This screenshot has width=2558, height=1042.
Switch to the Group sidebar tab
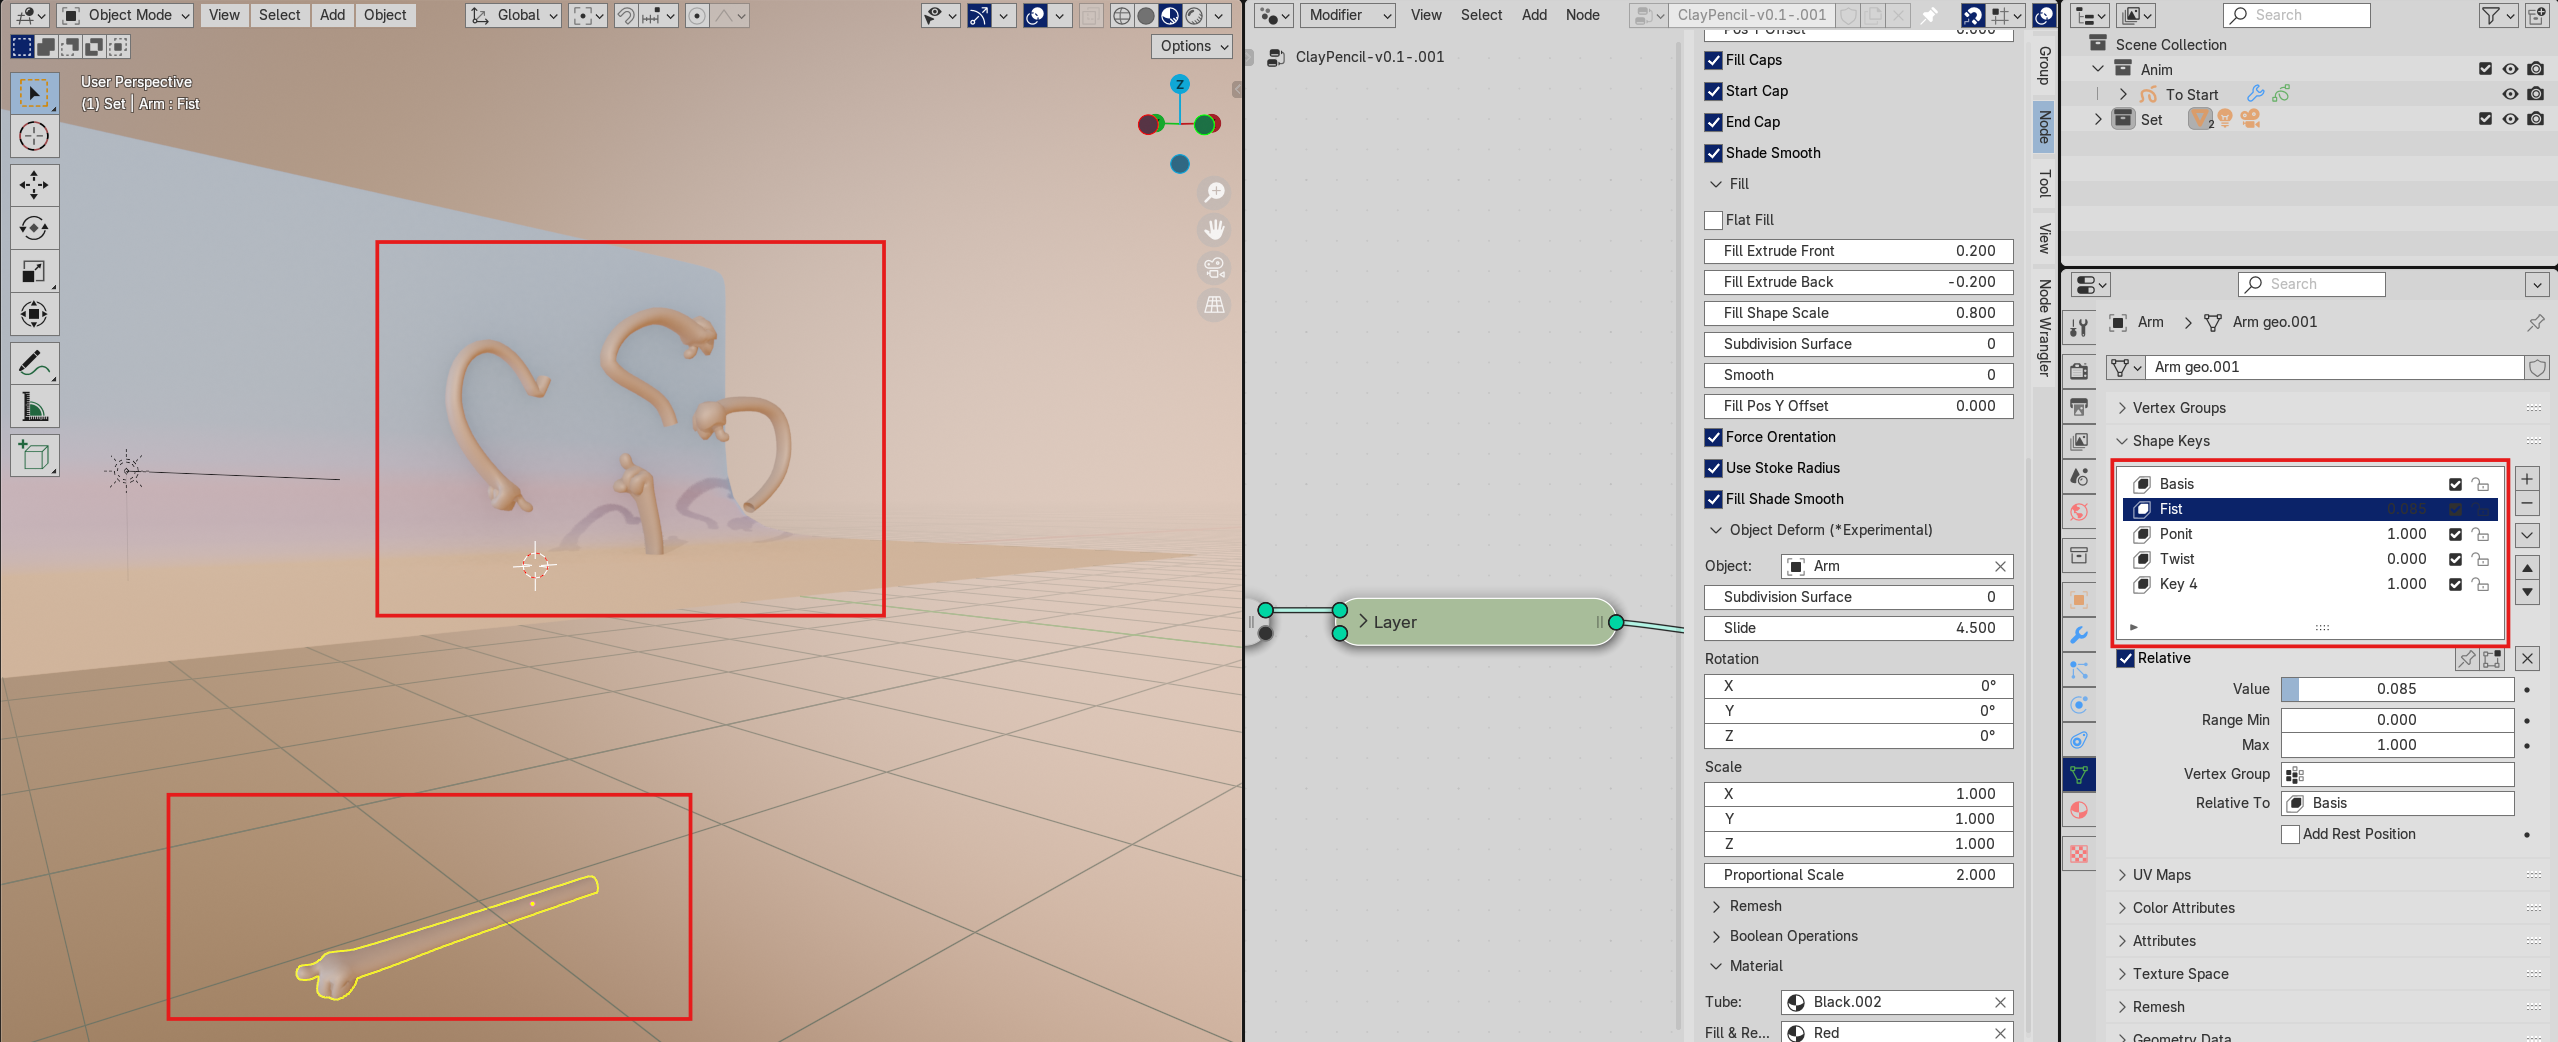click(x=2044, y=66)
